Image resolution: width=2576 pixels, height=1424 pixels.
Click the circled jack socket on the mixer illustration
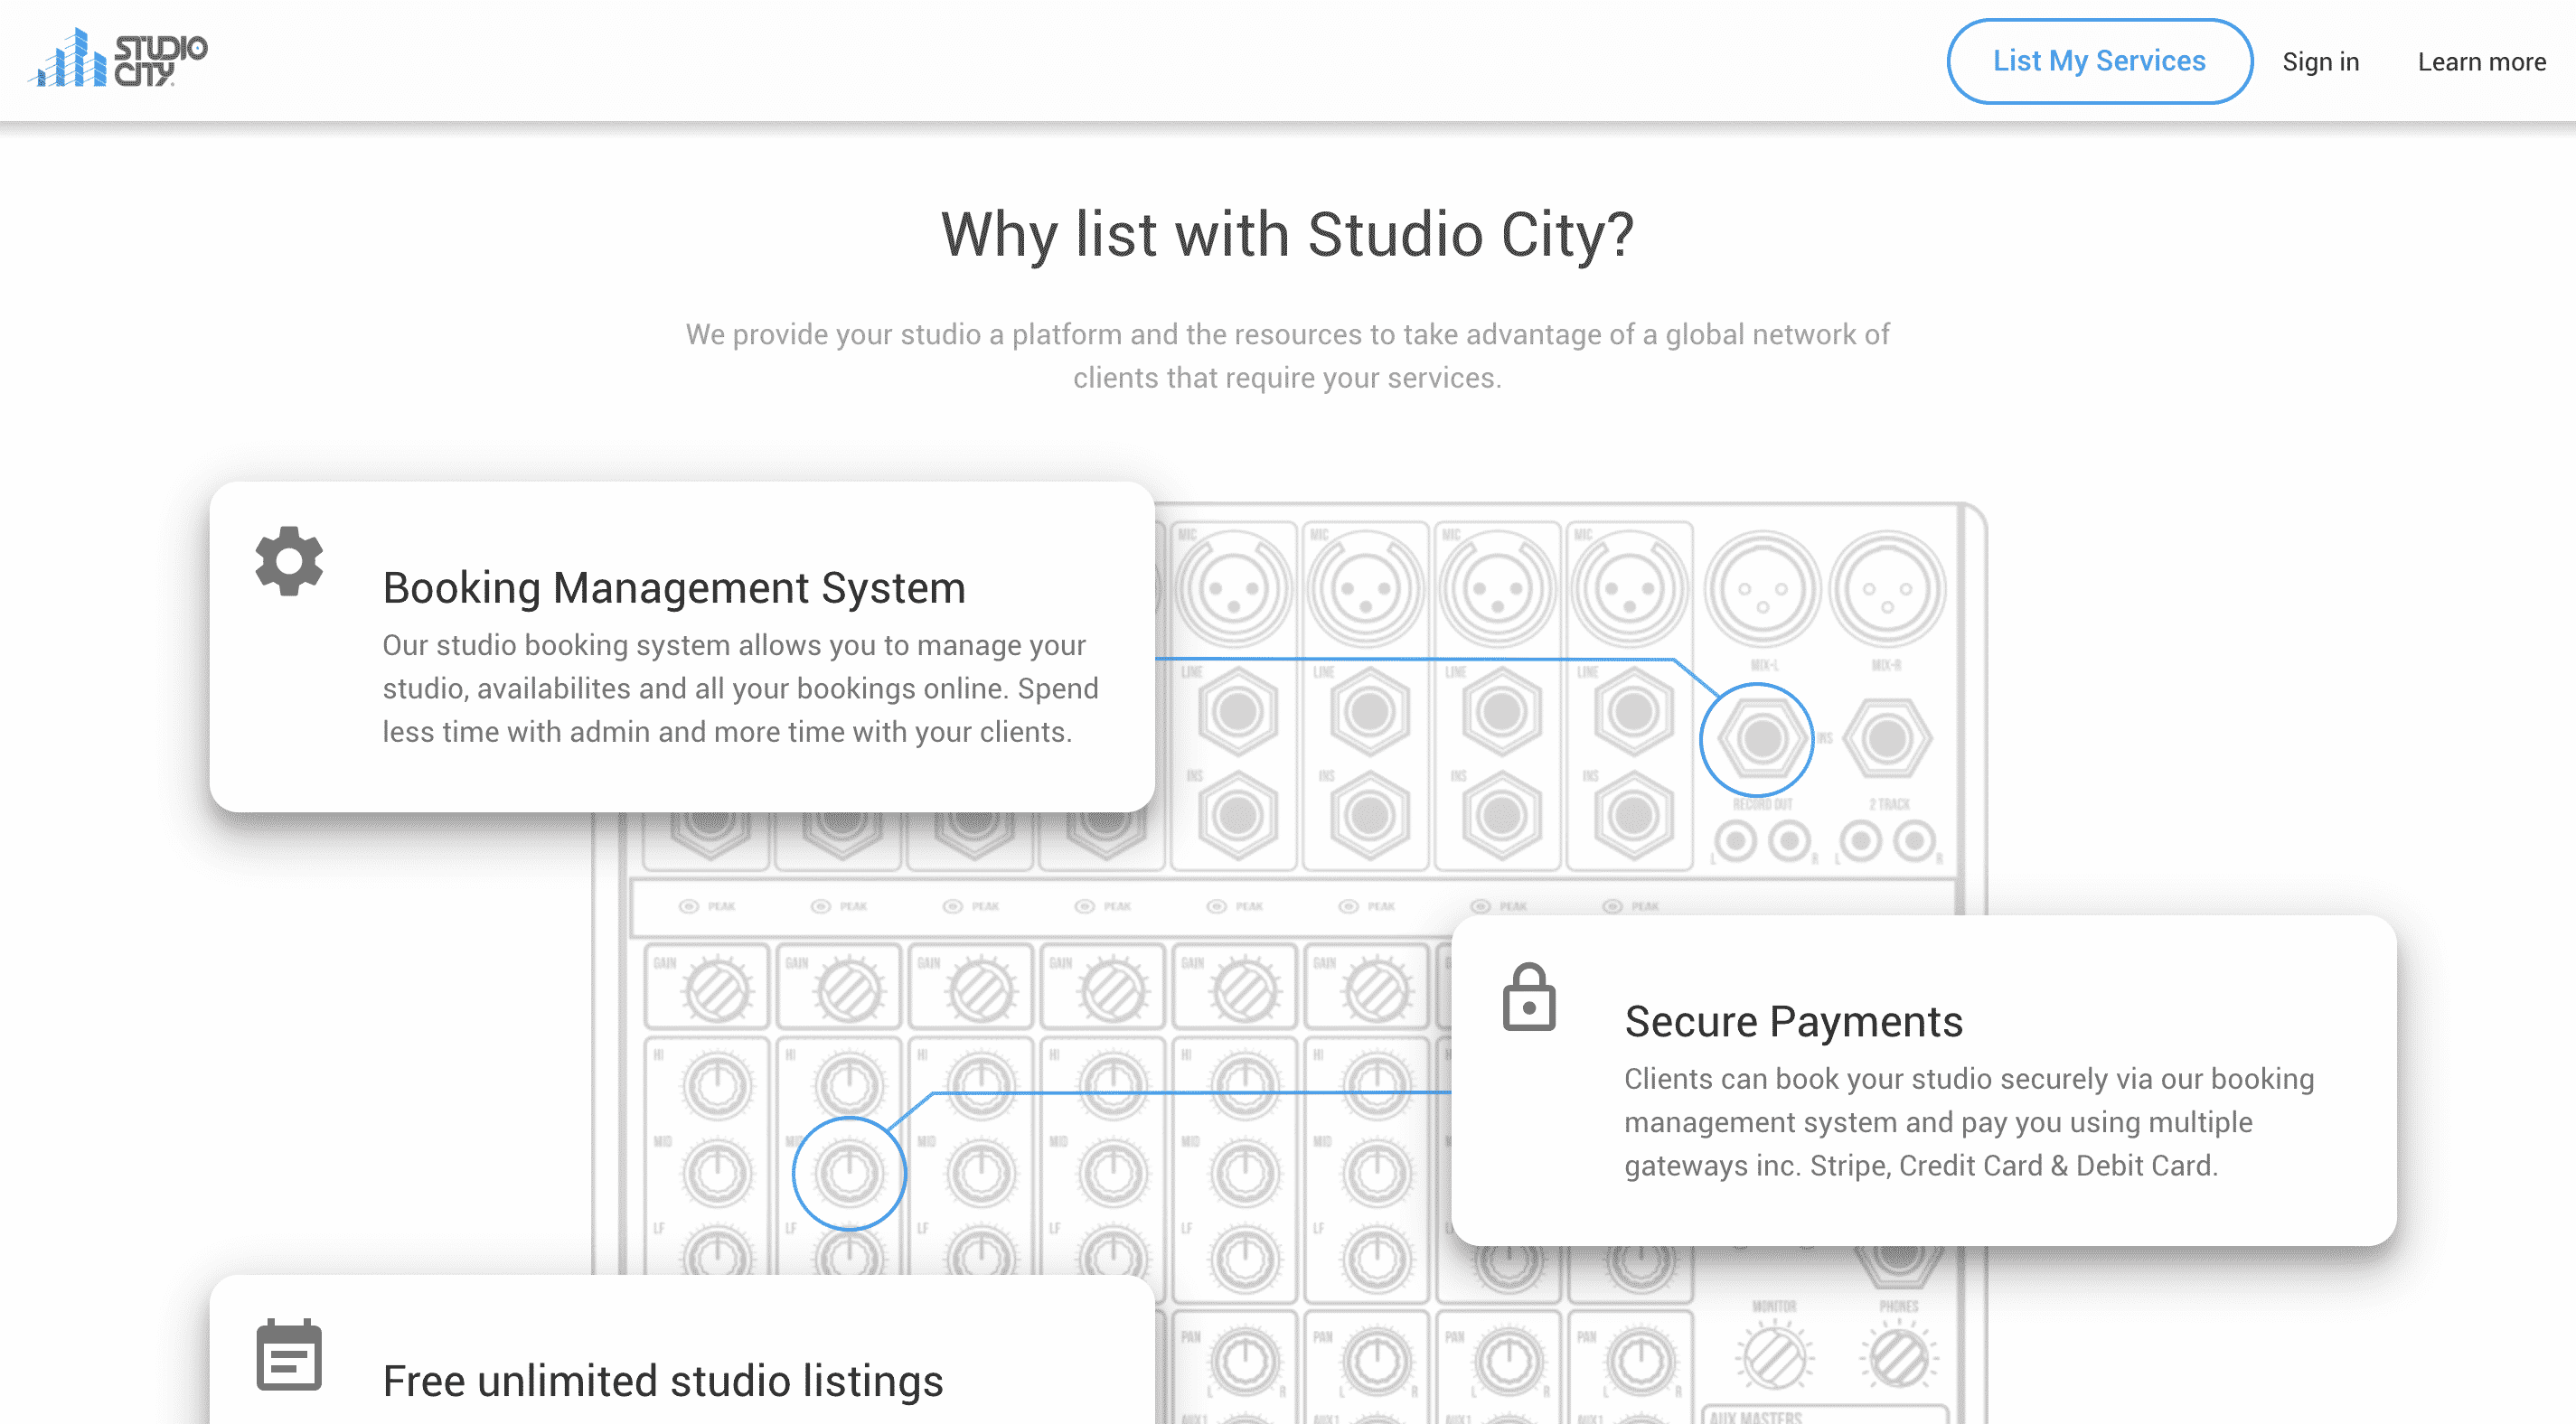[1757, 739]
